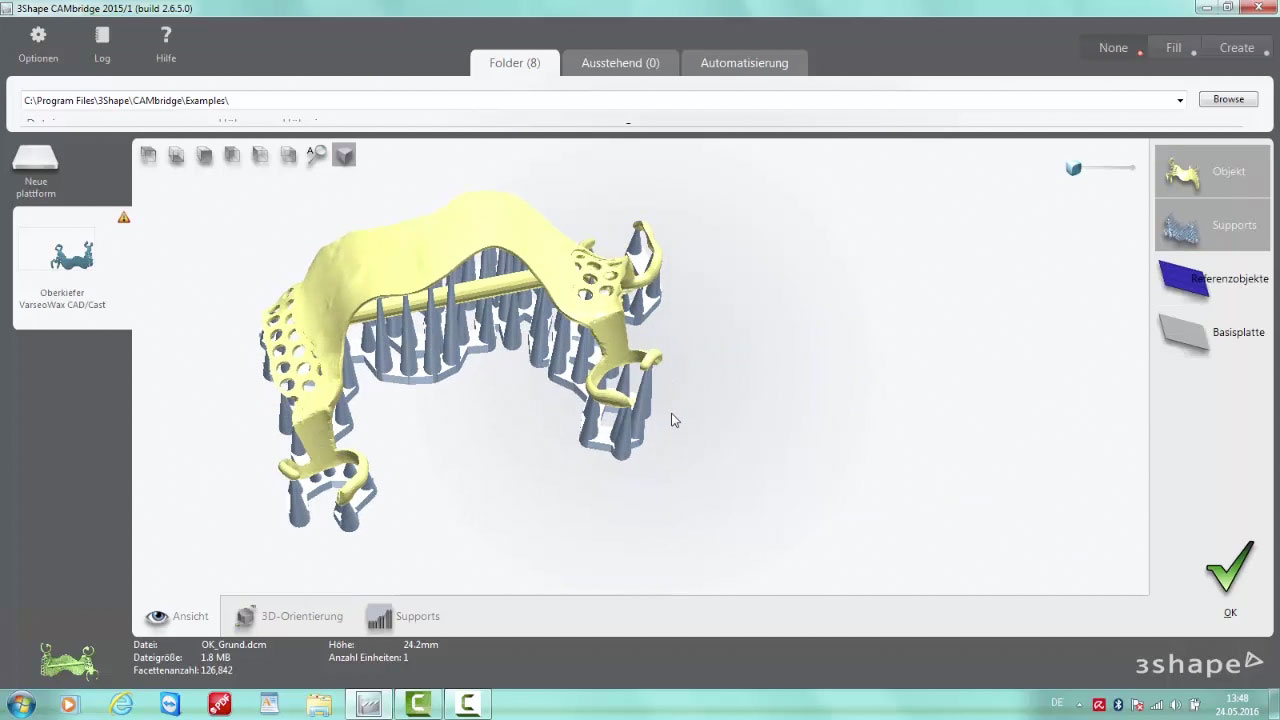The image size is (1280, 720).
Task: Click the Fill button
Action: (1173, 48)
